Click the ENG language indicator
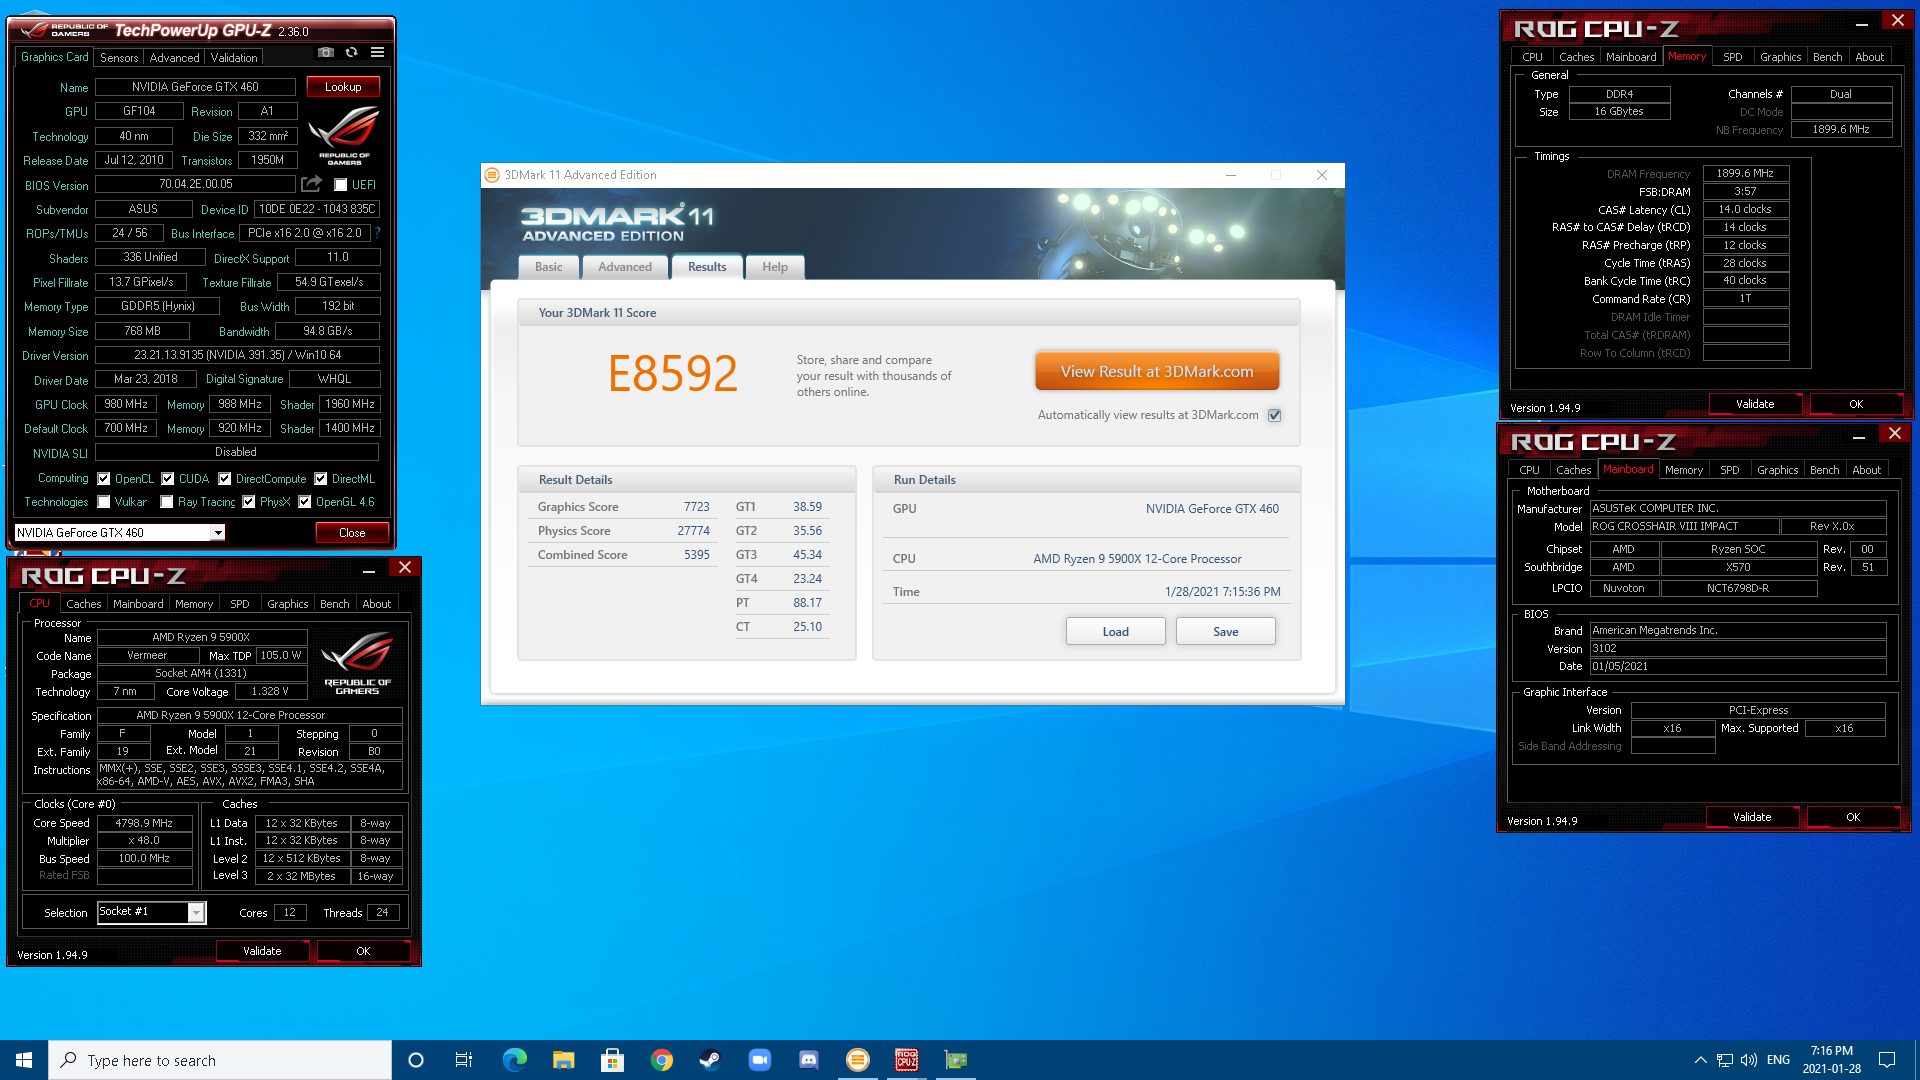This screenshot has height=1080, width=1920. pyautogui.click(x=1778, y=1060)
